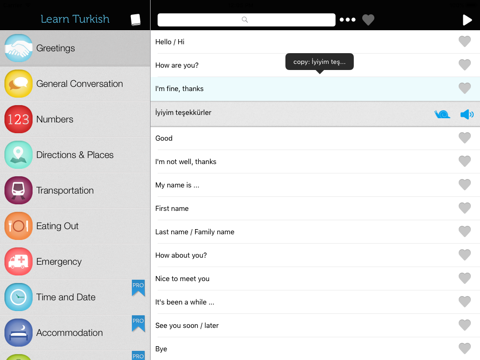Open the Numbers 123 icon

[18, 119]
